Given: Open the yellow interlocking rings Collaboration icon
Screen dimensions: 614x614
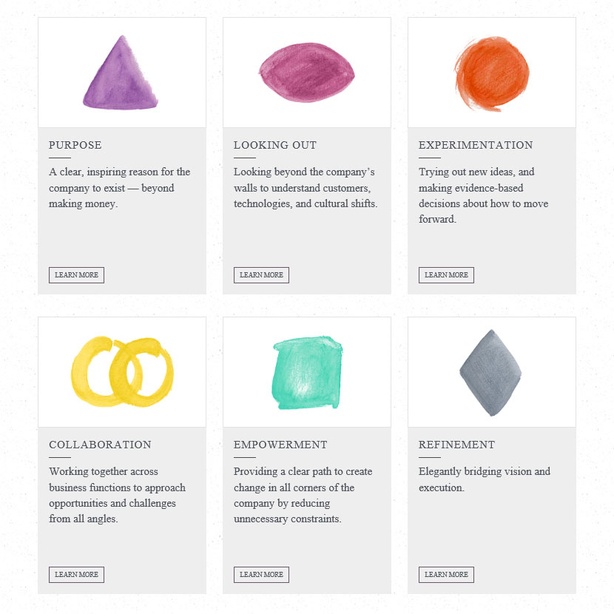Looking at the screenshot, I should [122, 372].
